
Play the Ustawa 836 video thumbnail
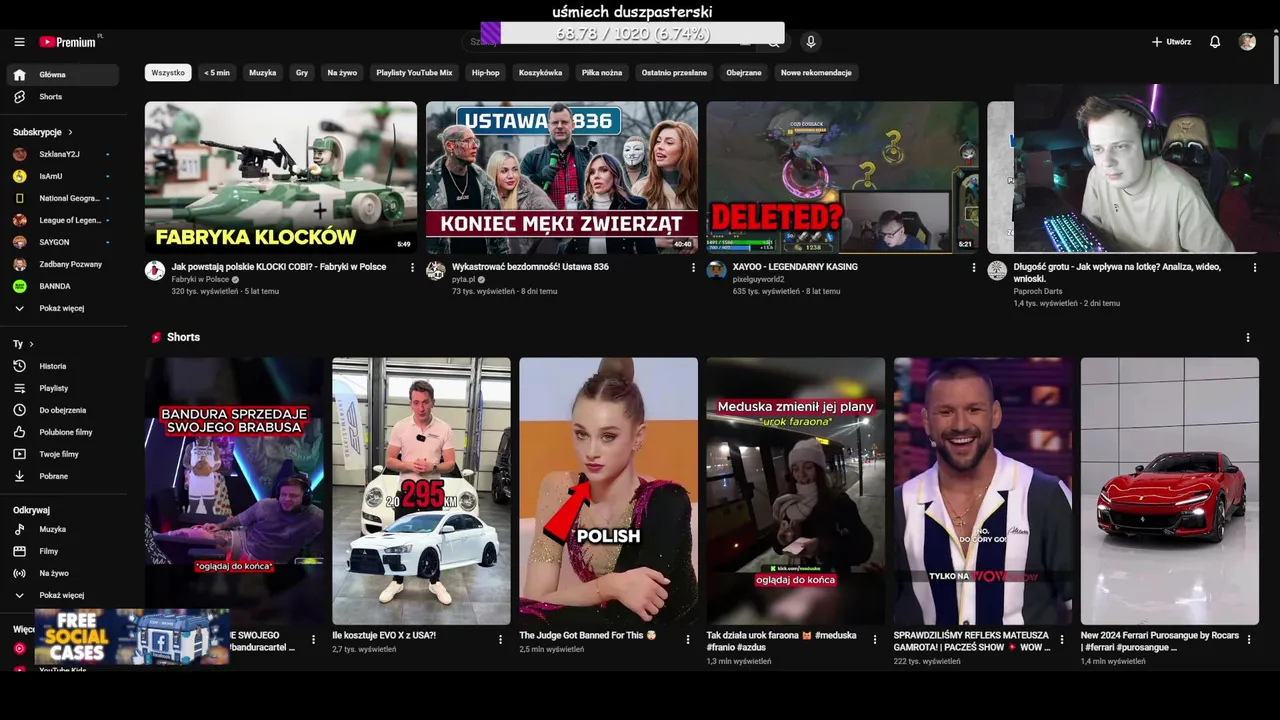[562, 177]
